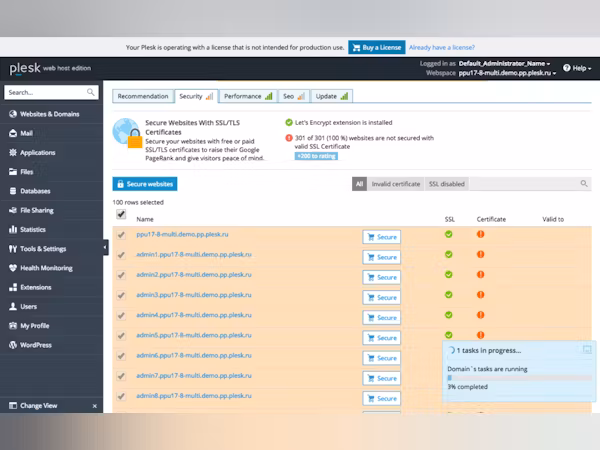
Task: Uncheck admin4.ppu17-8-multi row checkbox
Action: [x=121, y=316]
